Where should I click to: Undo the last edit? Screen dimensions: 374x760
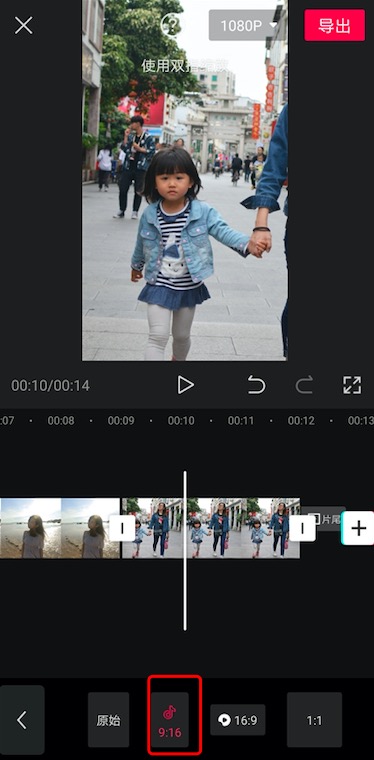[x=256, y=385]
